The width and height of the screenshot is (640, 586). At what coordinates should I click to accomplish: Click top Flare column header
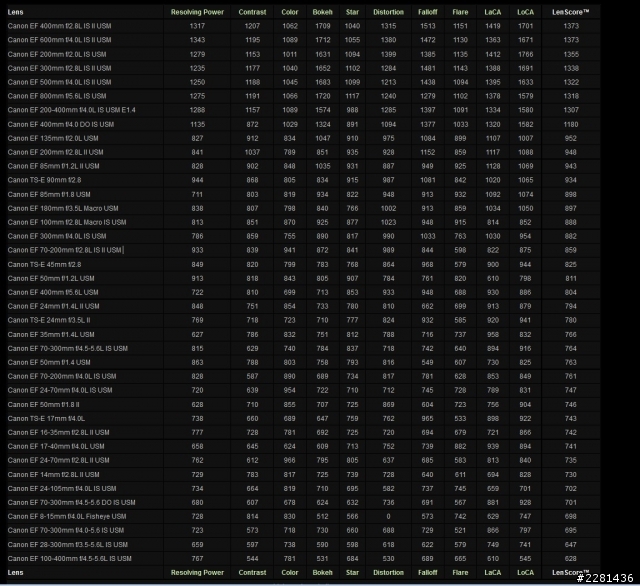pos(460,12)
